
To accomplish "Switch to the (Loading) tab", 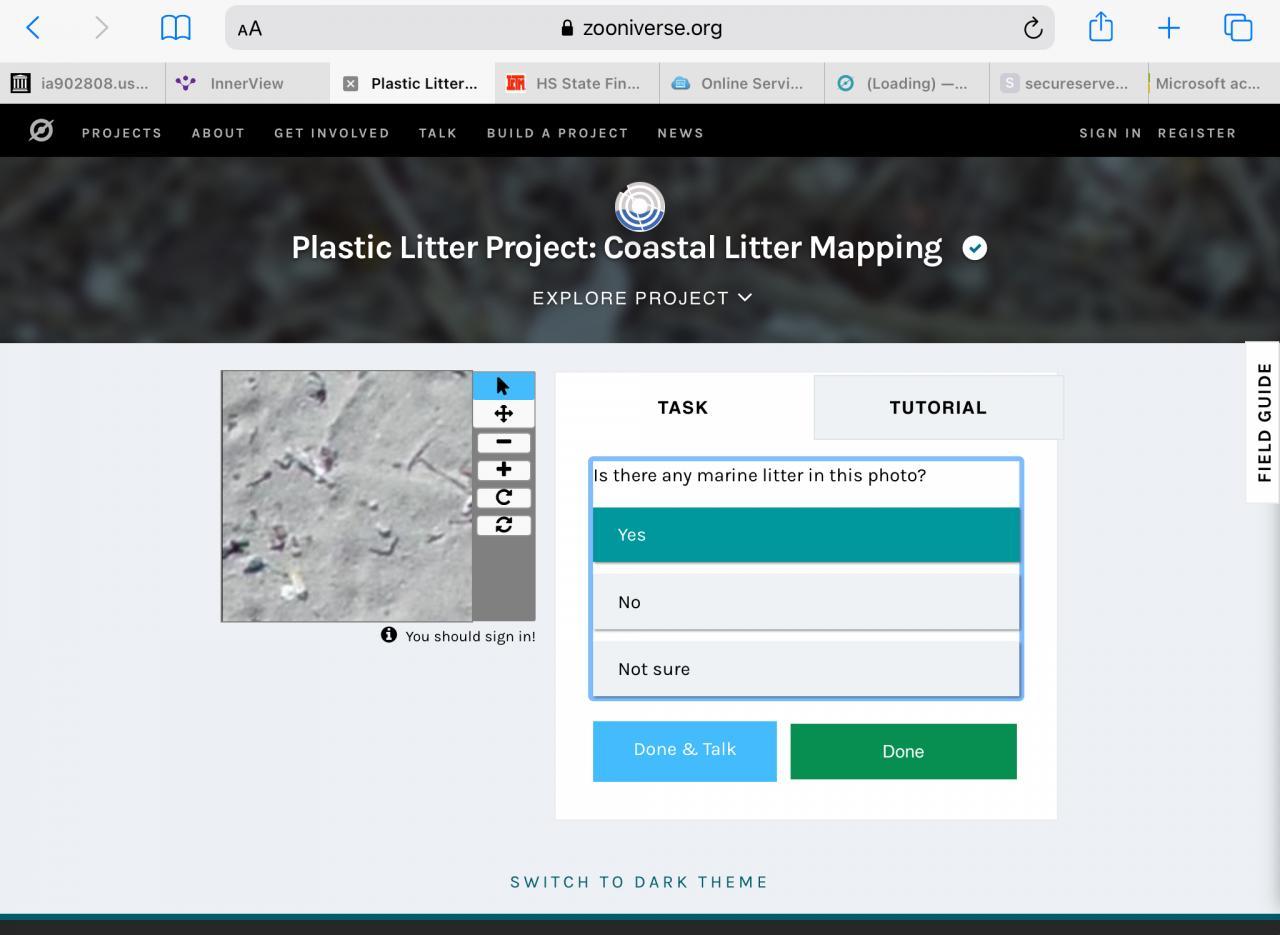I will tap(907, 84).
